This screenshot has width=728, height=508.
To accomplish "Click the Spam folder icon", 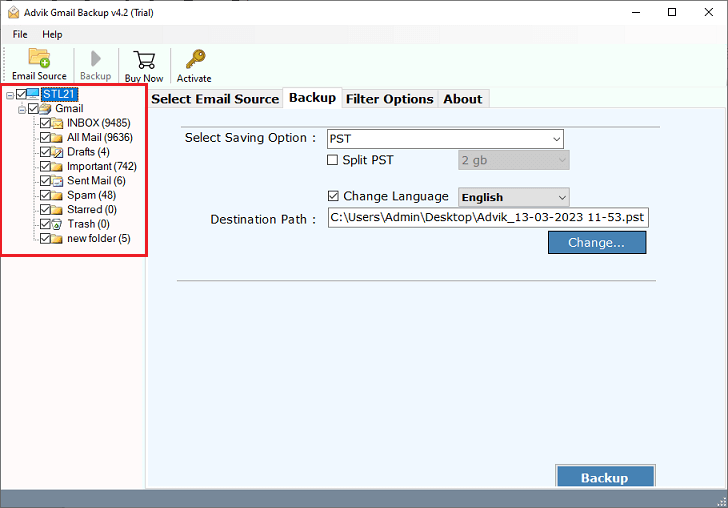I will 57,195.
